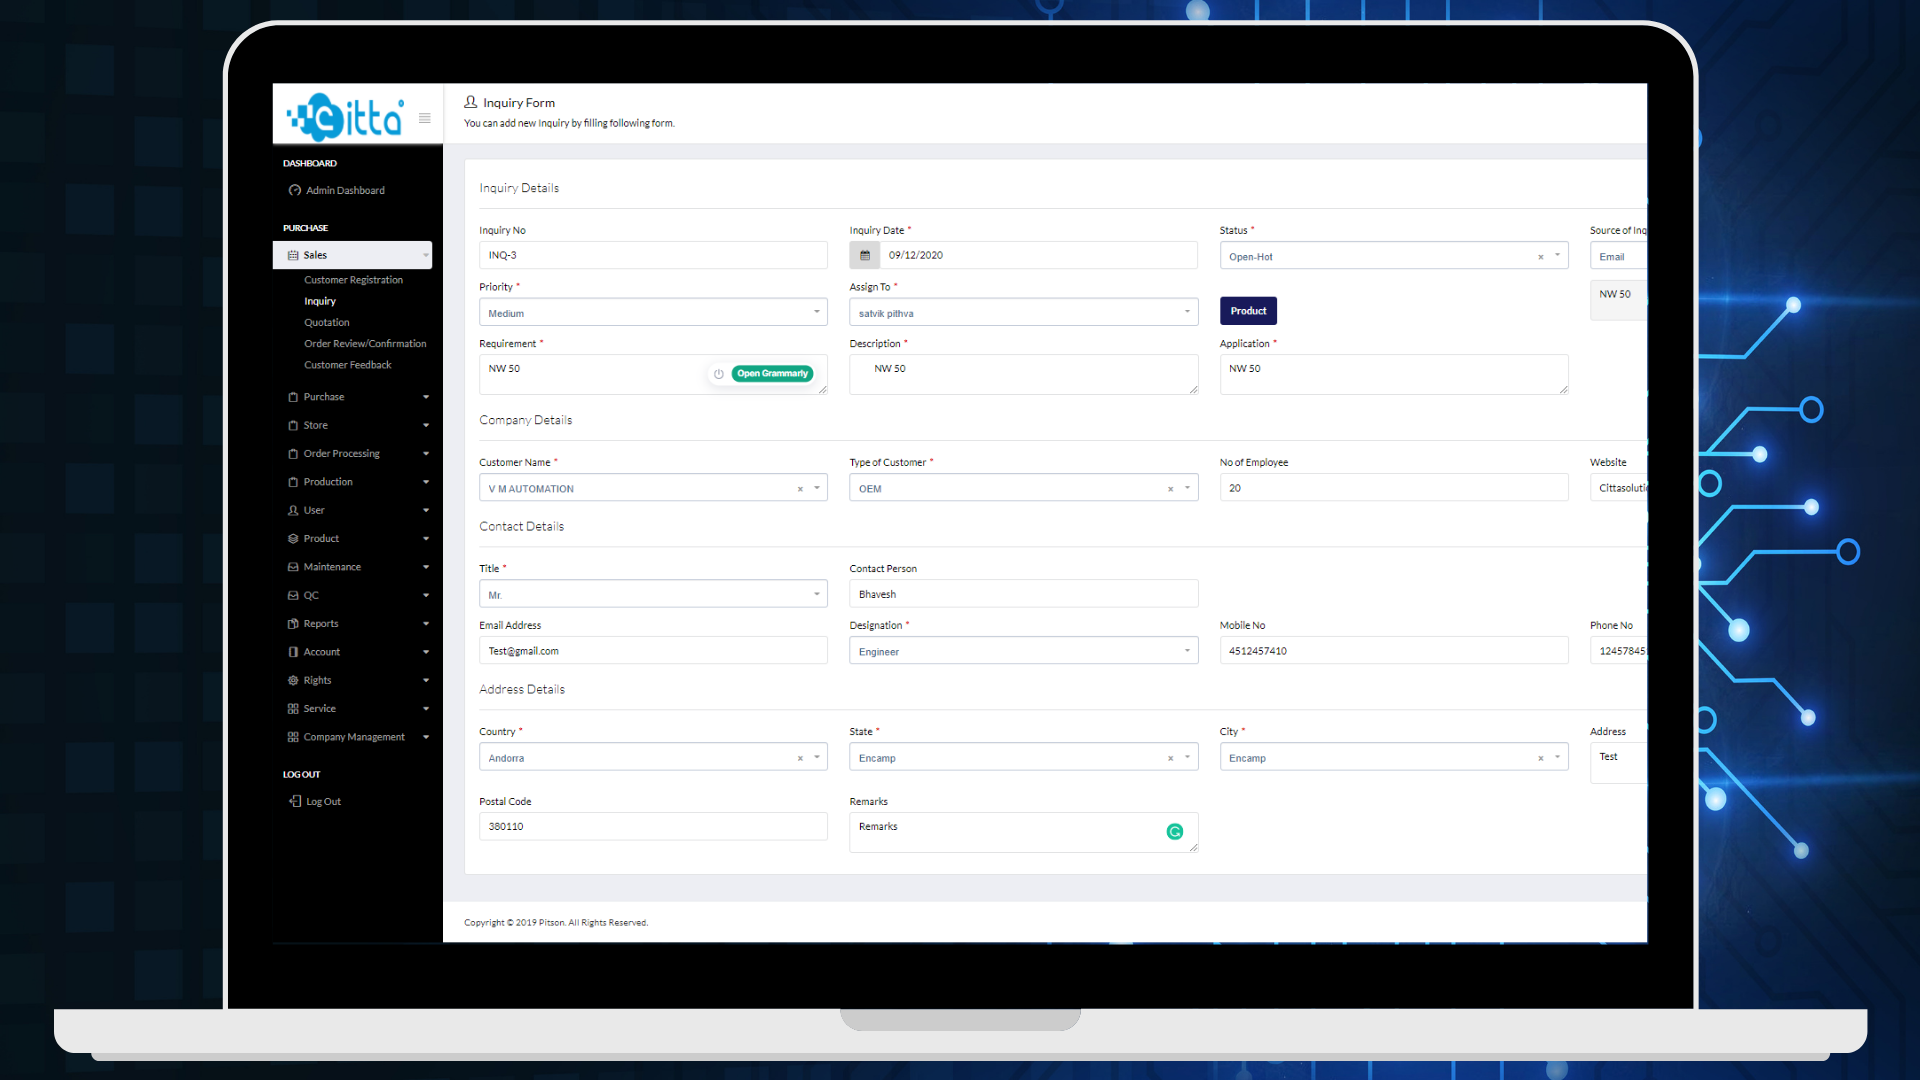Toggle the hamburger sidebar menu icon
The height and width of the screenshot is (1080, 1920).
point(425,118)
